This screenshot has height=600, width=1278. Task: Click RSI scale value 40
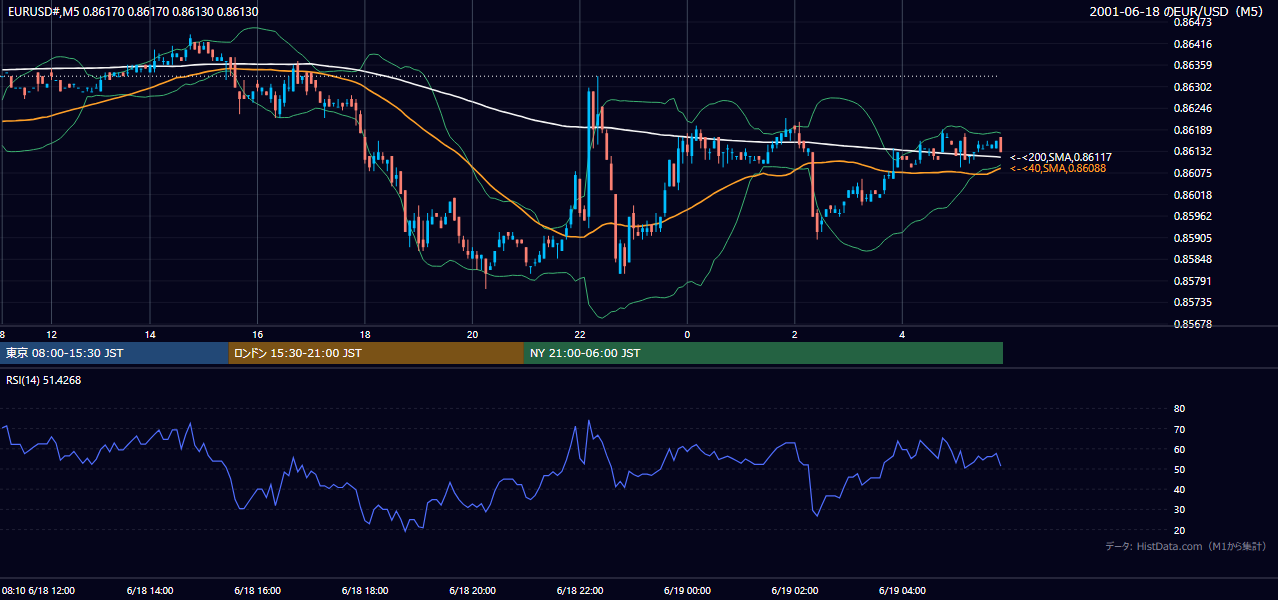1179,489
